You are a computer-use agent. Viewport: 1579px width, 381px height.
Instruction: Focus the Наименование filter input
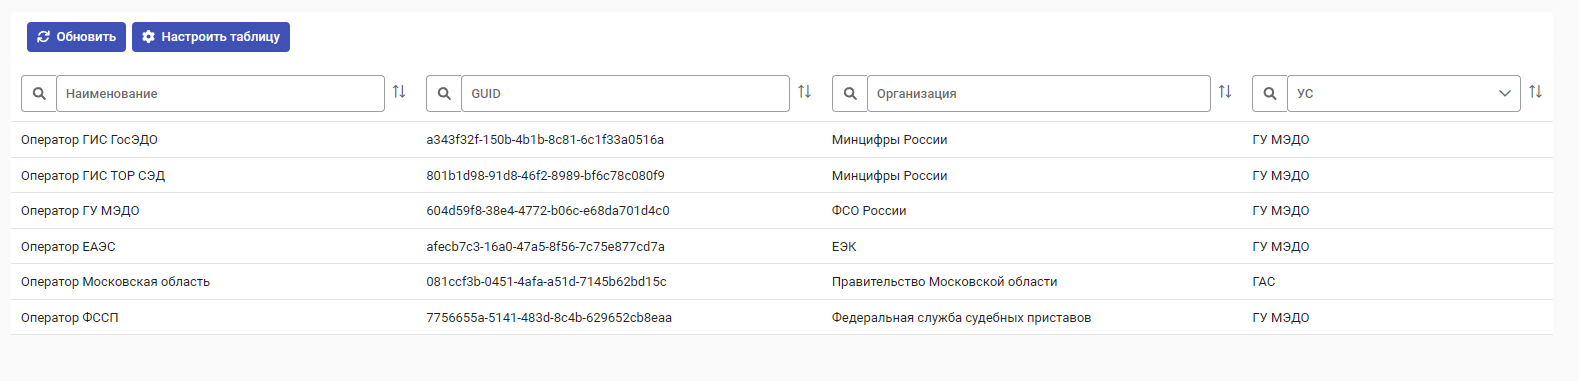[x=220, y=93]
